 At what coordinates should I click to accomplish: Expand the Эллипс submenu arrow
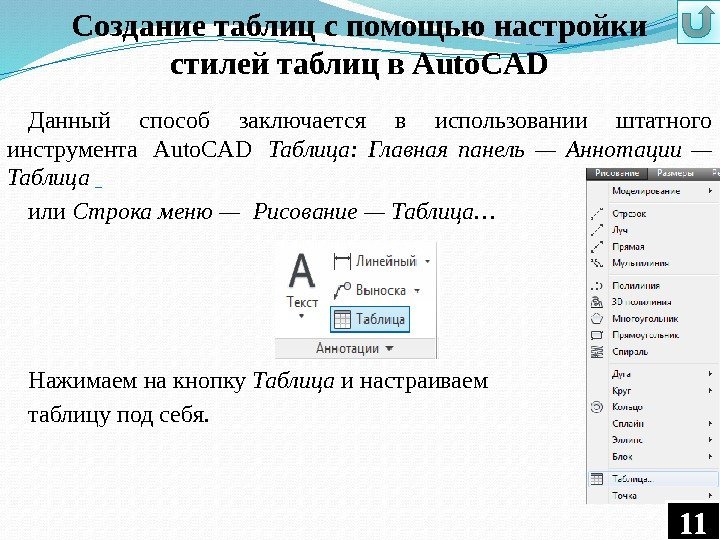click(x=711, y=440)
